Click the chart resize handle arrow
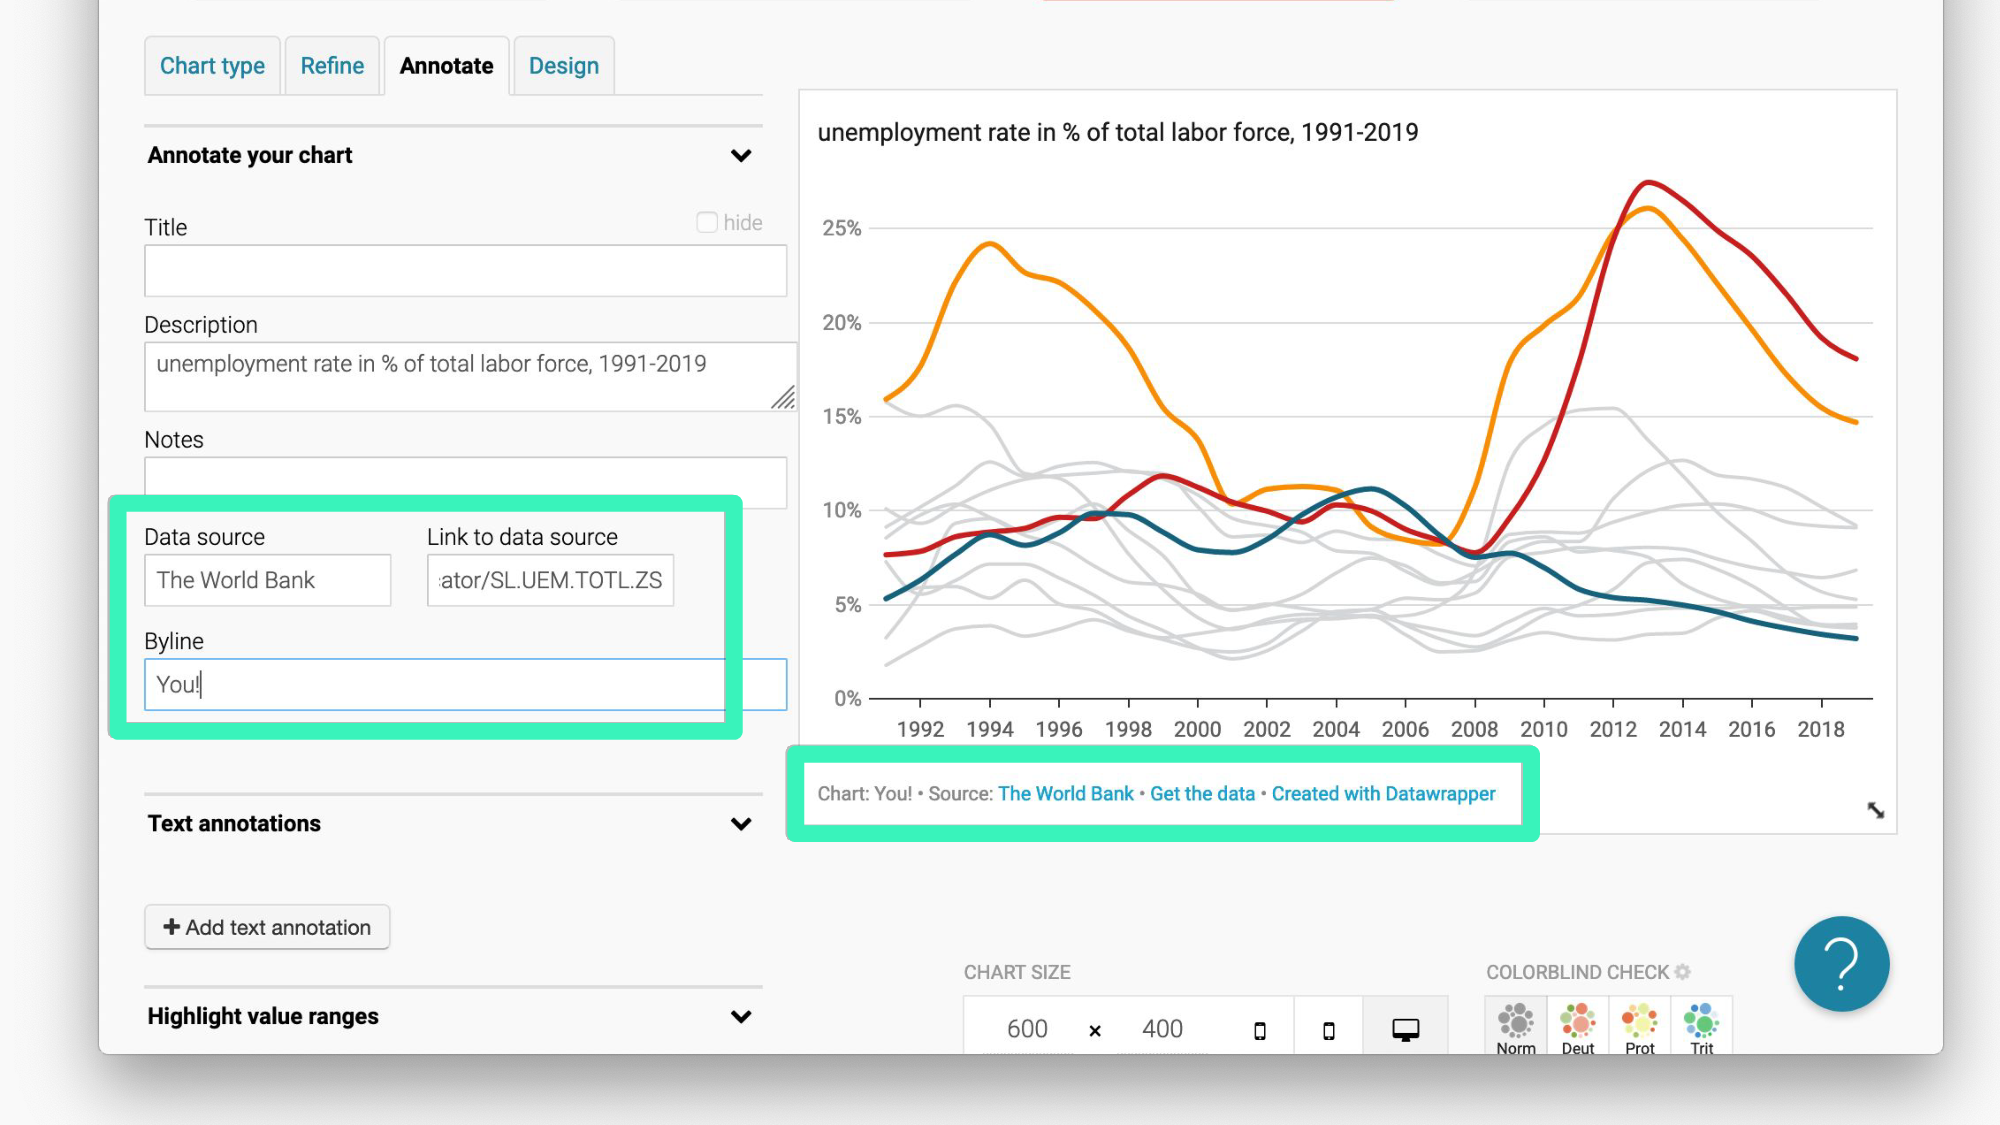Screen dimensions: 2000x1125 [x=1875, y=810]
